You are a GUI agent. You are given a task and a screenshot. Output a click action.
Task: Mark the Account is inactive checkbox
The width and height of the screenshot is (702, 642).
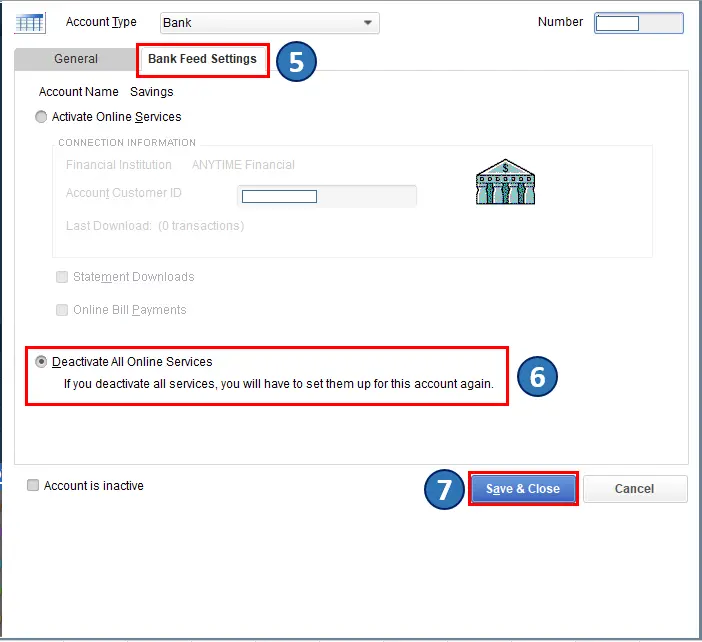pyautogui.click(x=33, y=486)
